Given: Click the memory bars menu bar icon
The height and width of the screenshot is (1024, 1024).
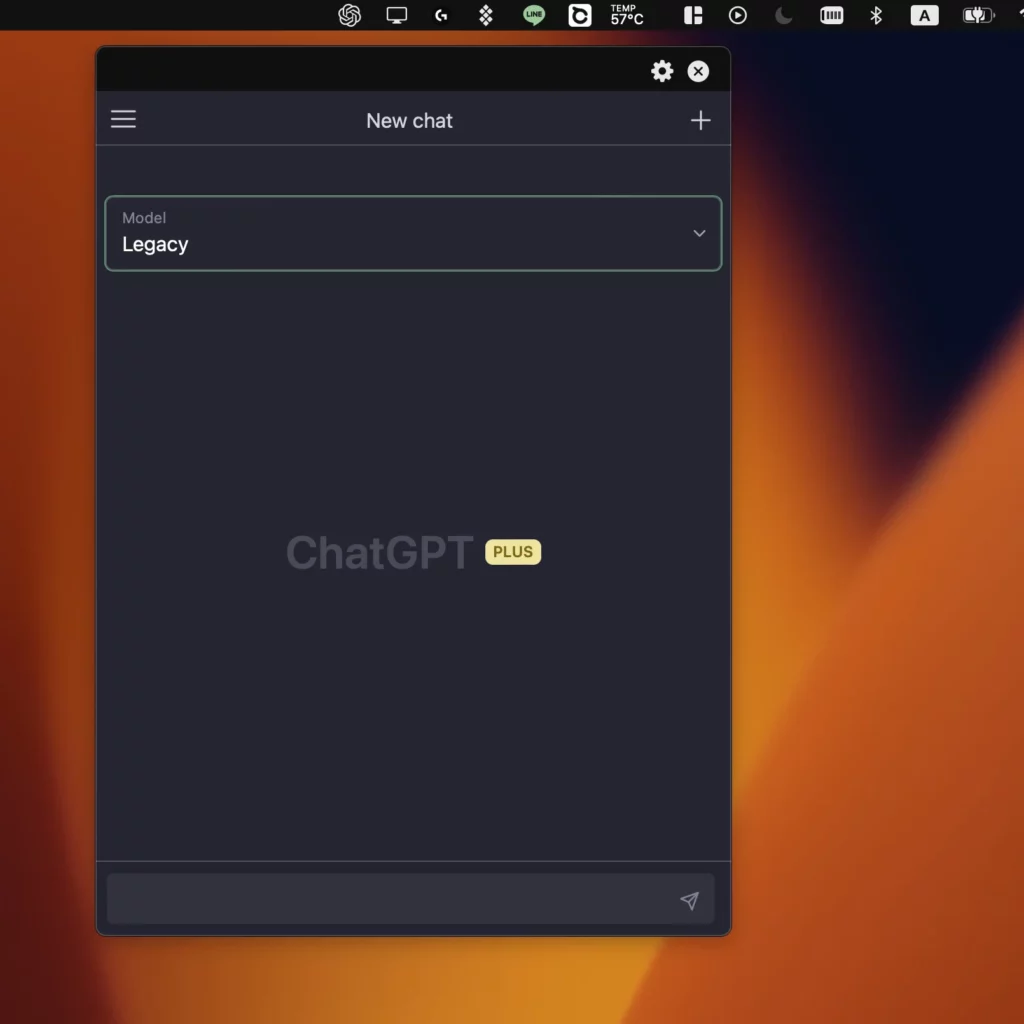Looking at the screenshot, I should point(831,15).
